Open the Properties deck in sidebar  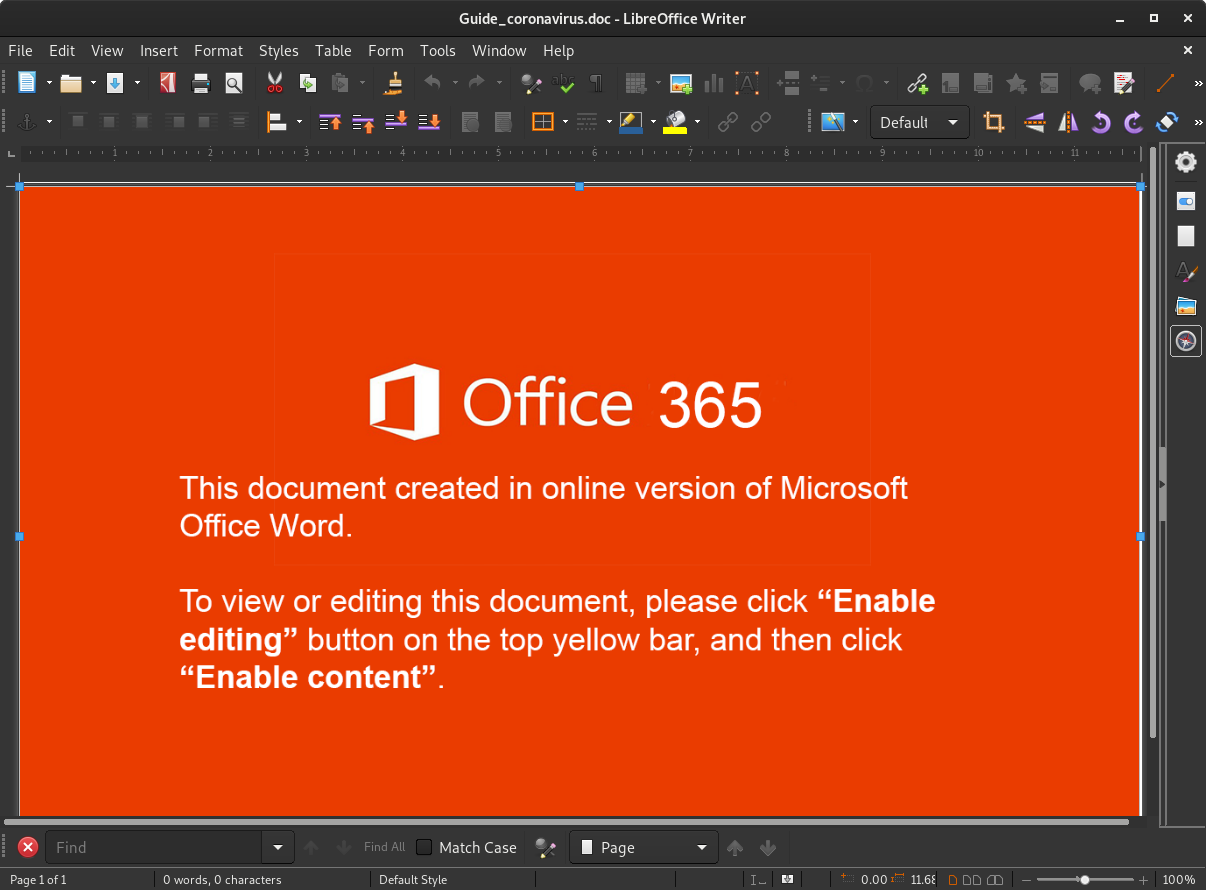click(1186, 201)
